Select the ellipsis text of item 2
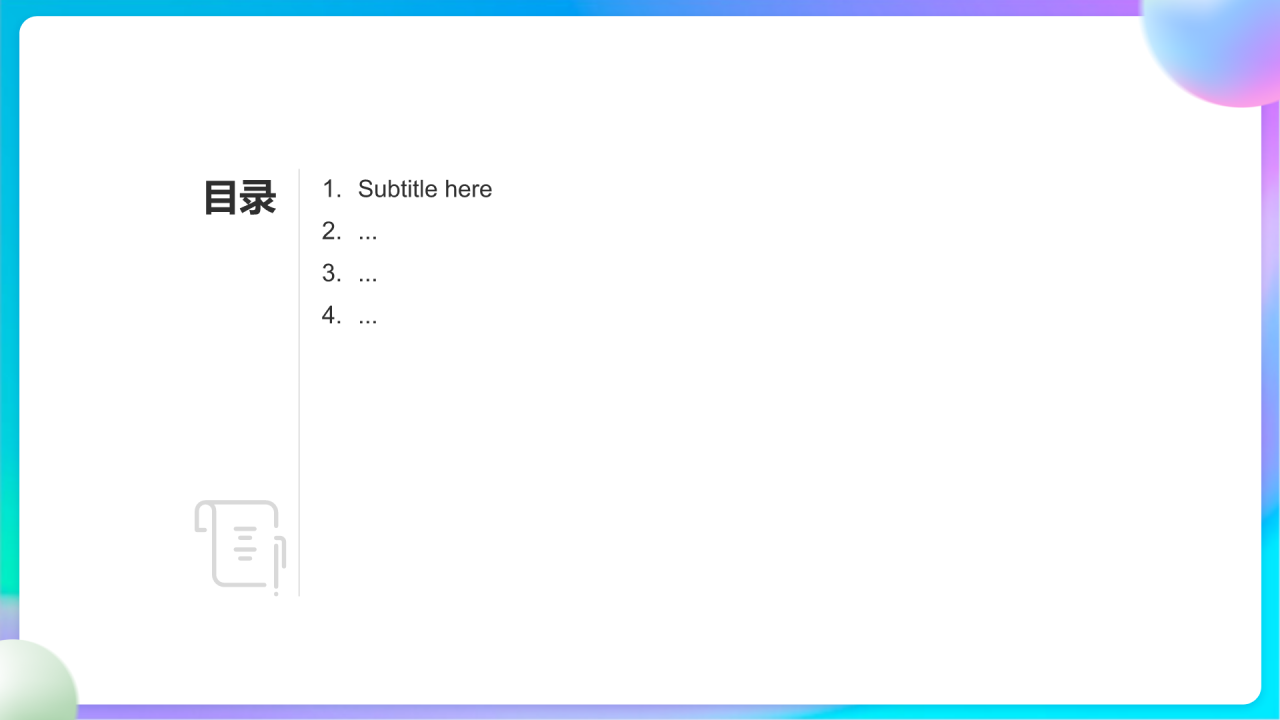 click(x=368, y=233)
